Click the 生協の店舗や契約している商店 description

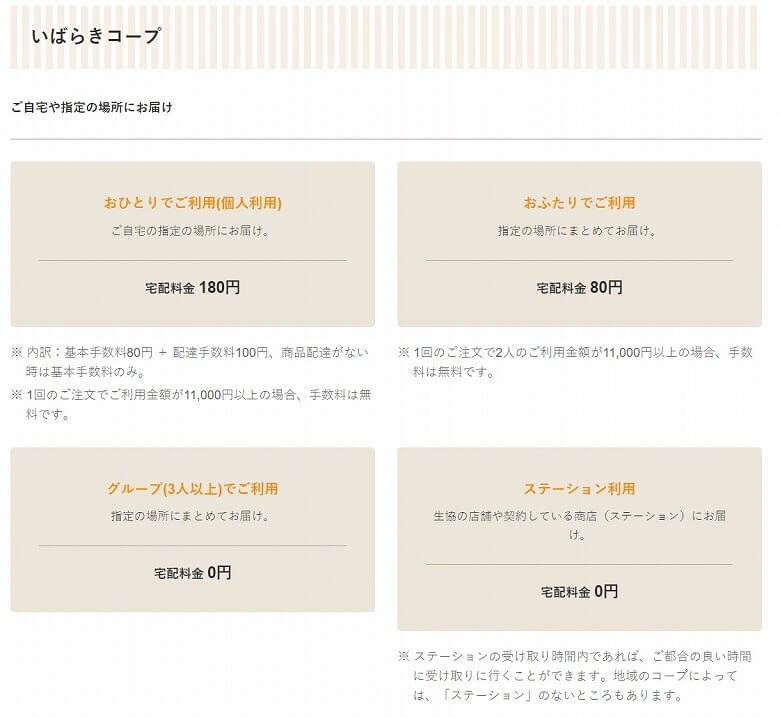click(x=579, y=525)
